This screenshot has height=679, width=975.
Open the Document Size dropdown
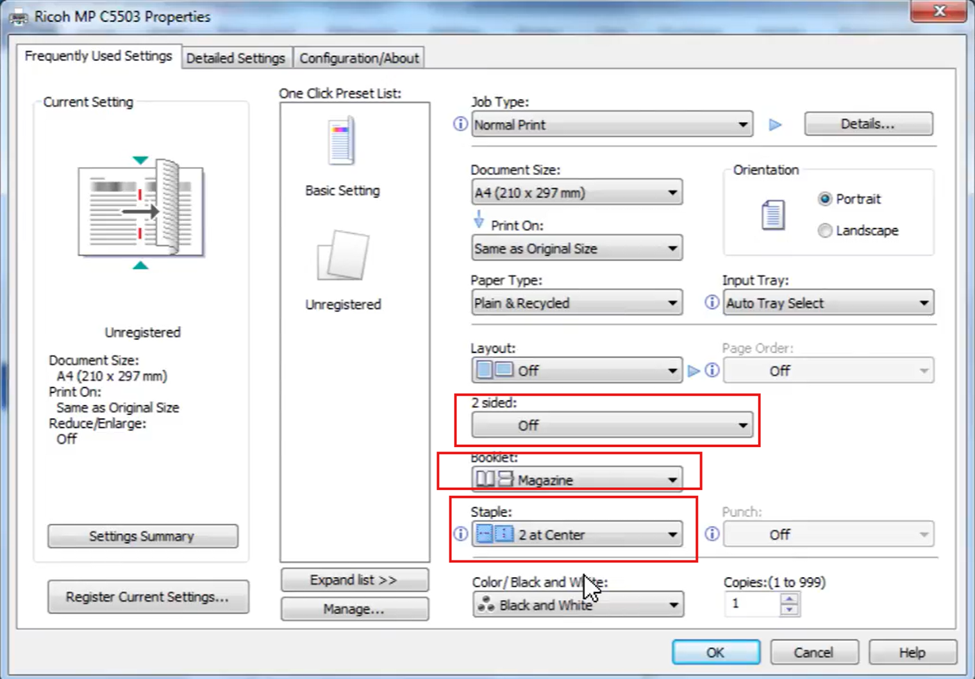coord(576,193)
